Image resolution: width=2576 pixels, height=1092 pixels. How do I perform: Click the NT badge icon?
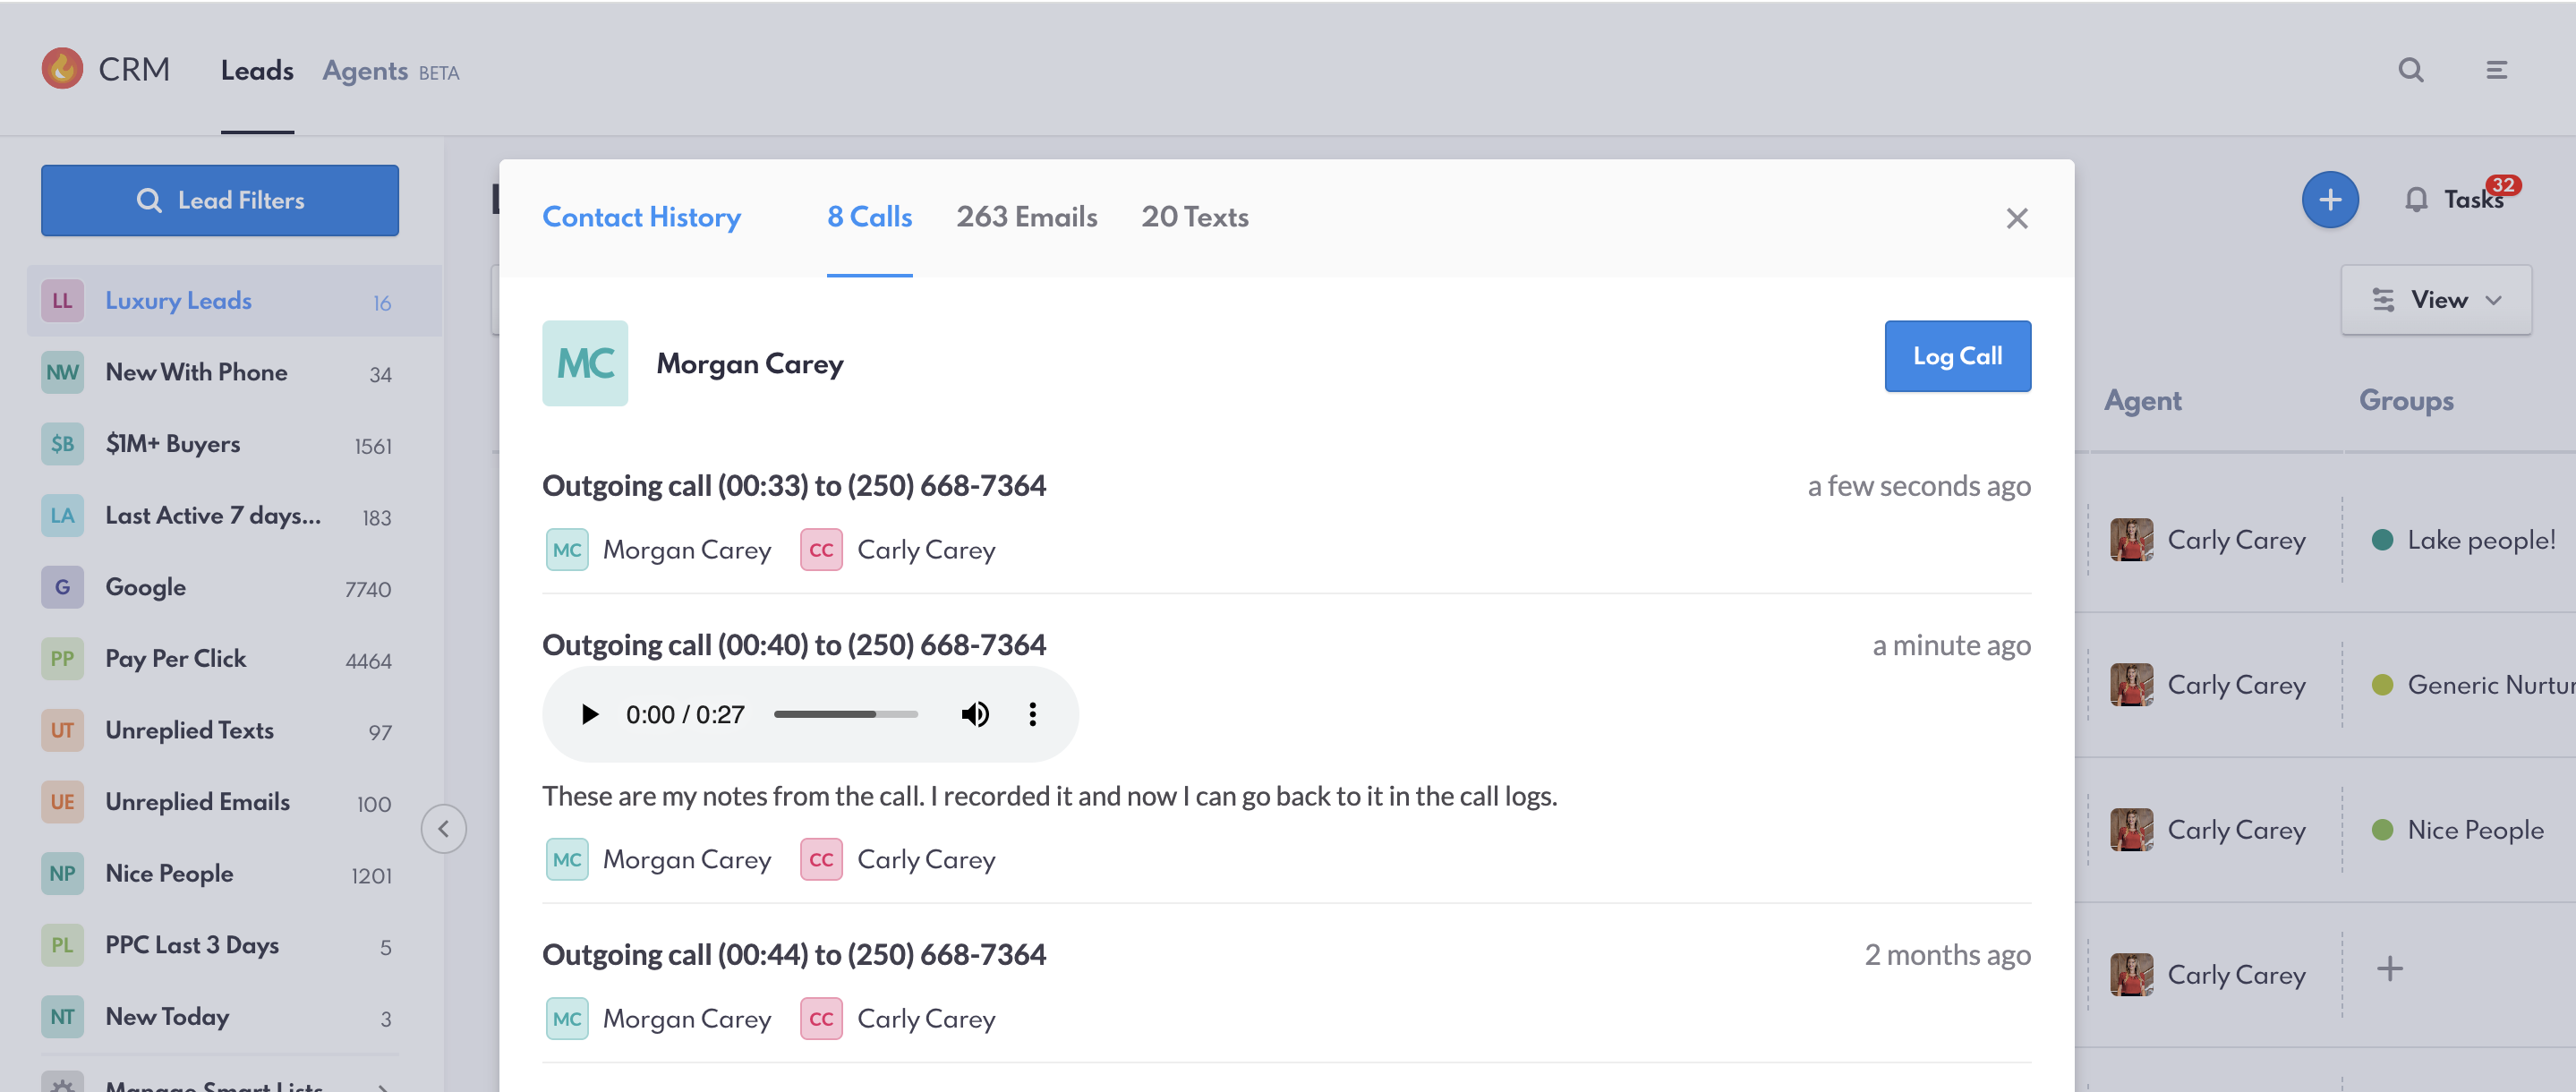coord(62,1017)
